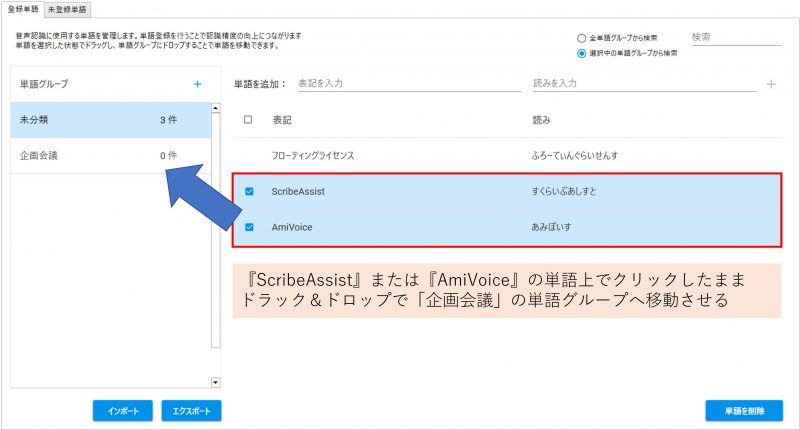
Task: Click the 単語を削除 button
Action: pyautogui.click(x=744, y=411)
